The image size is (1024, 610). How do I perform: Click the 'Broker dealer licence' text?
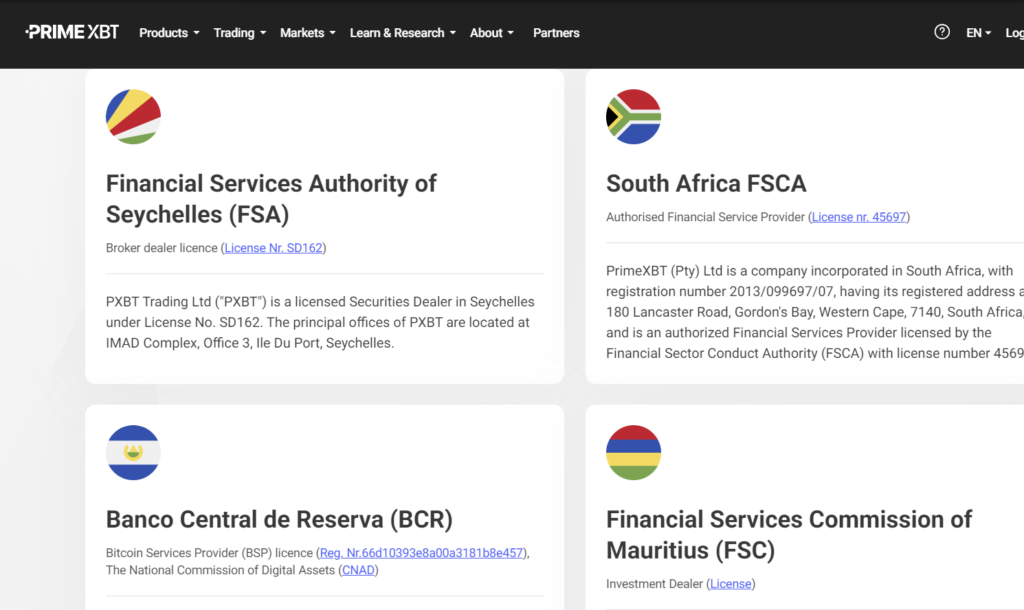click(163, 248)
